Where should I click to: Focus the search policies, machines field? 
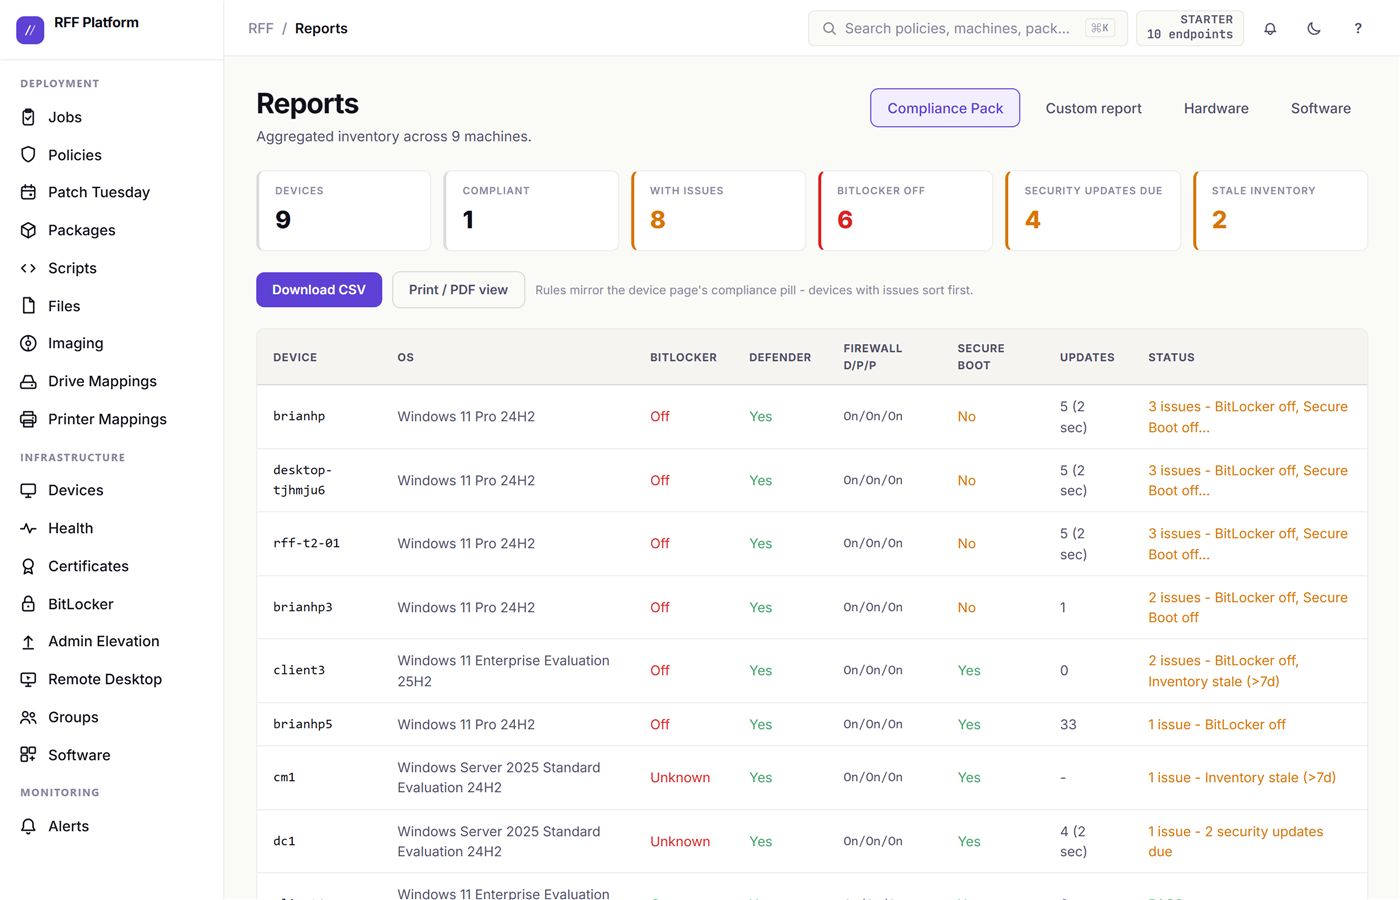967,28
